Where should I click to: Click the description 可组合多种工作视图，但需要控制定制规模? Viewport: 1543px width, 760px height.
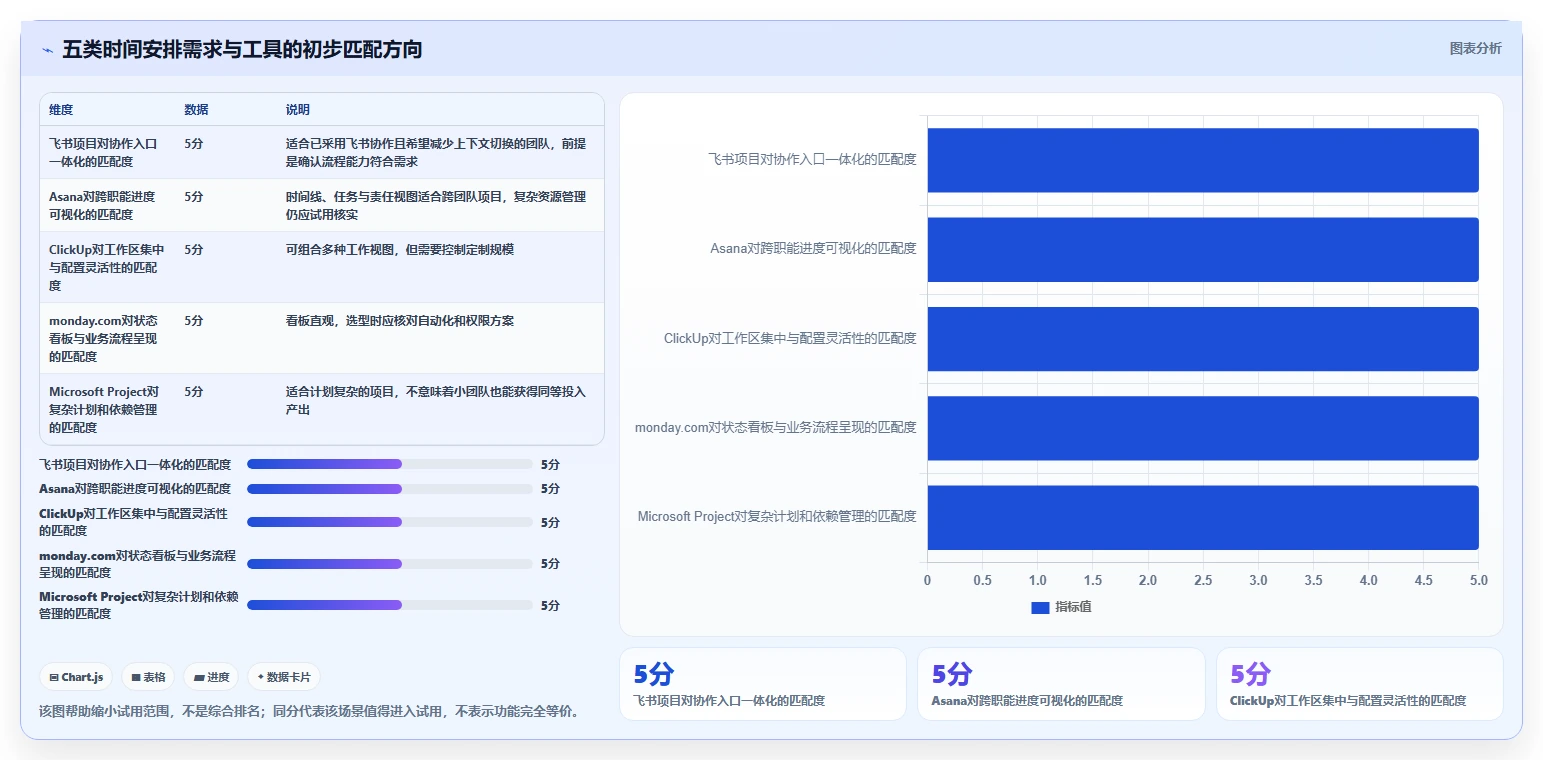400,250
